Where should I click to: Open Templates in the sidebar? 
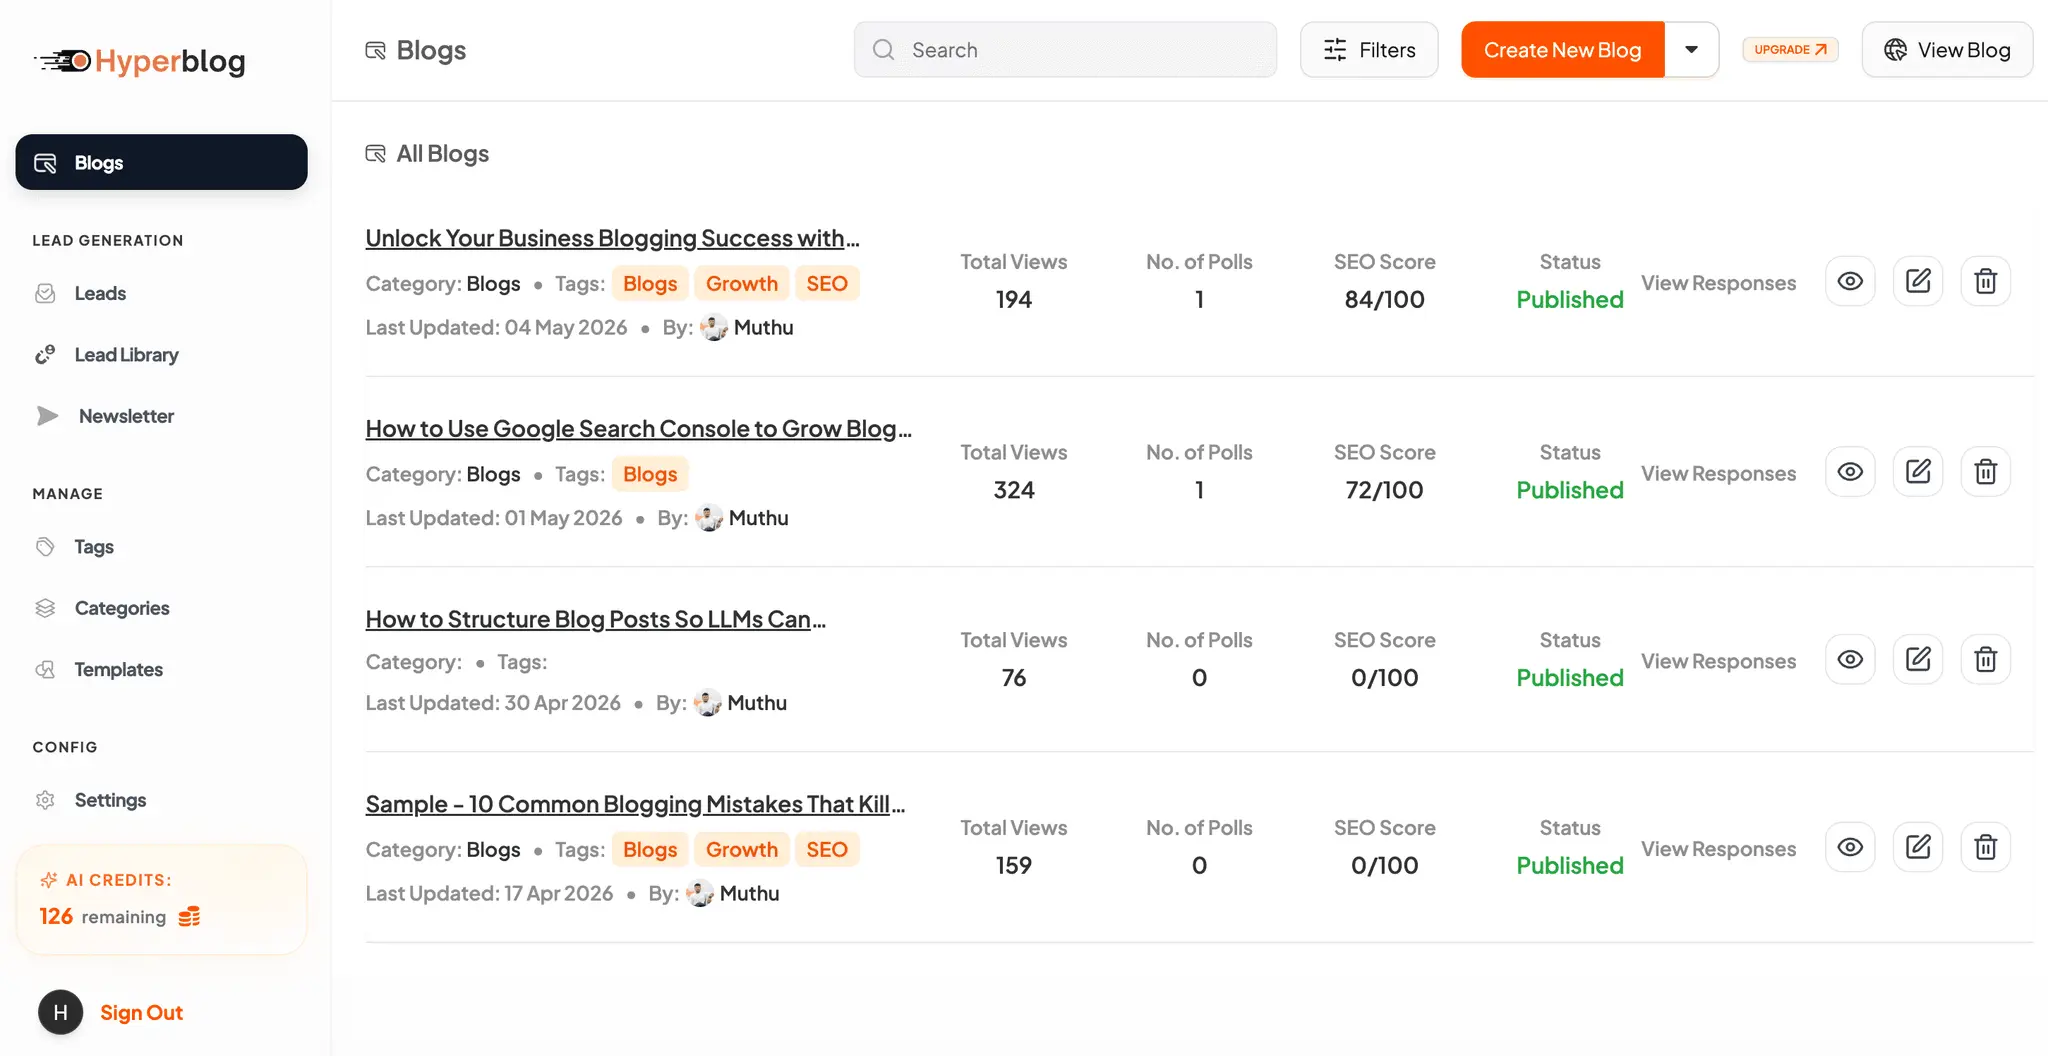[118, 669]
